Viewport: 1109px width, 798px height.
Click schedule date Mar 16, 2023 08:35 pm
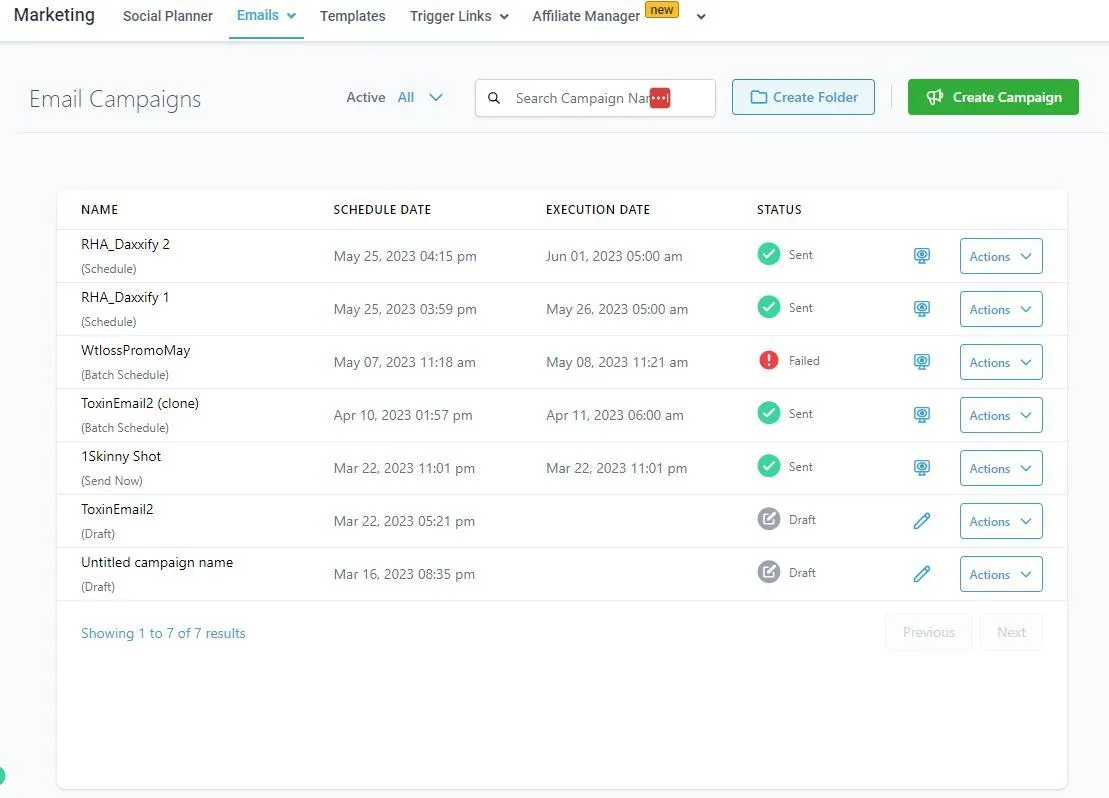coord(404,574)
